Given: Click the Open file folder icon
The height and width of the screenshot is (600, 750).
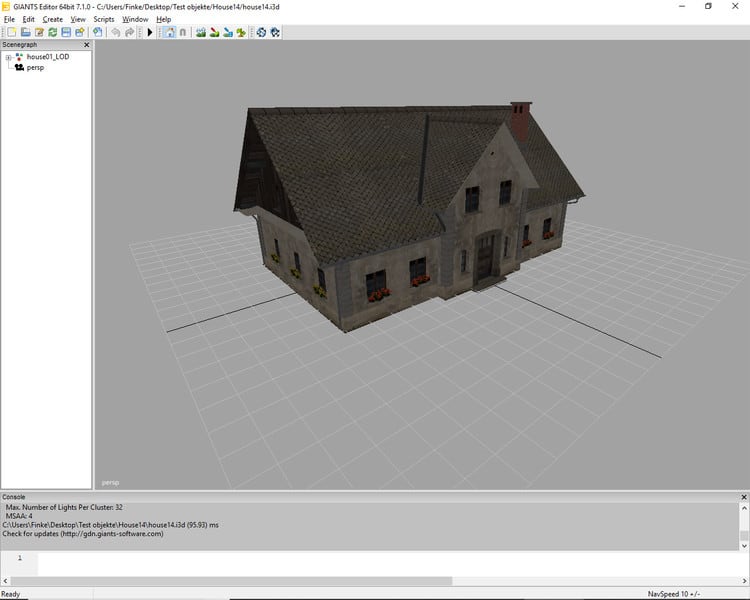Looking at the screenshot, I should tap(25, 33).
